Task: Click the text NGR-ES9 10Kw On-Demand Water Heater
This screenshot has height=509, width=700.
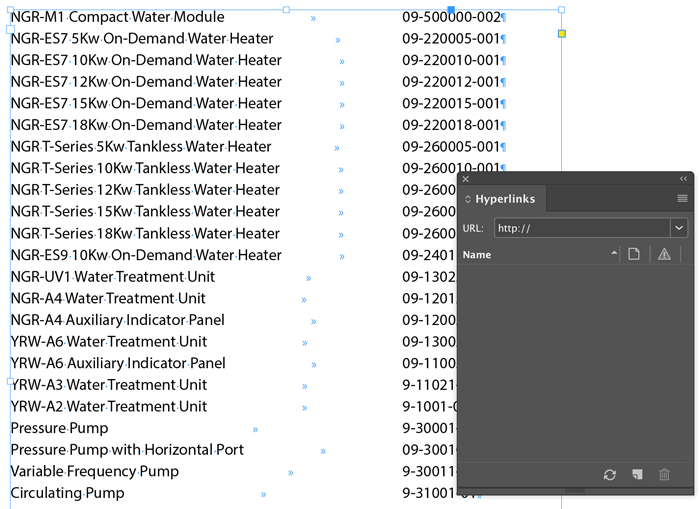Action: (146, 255)
